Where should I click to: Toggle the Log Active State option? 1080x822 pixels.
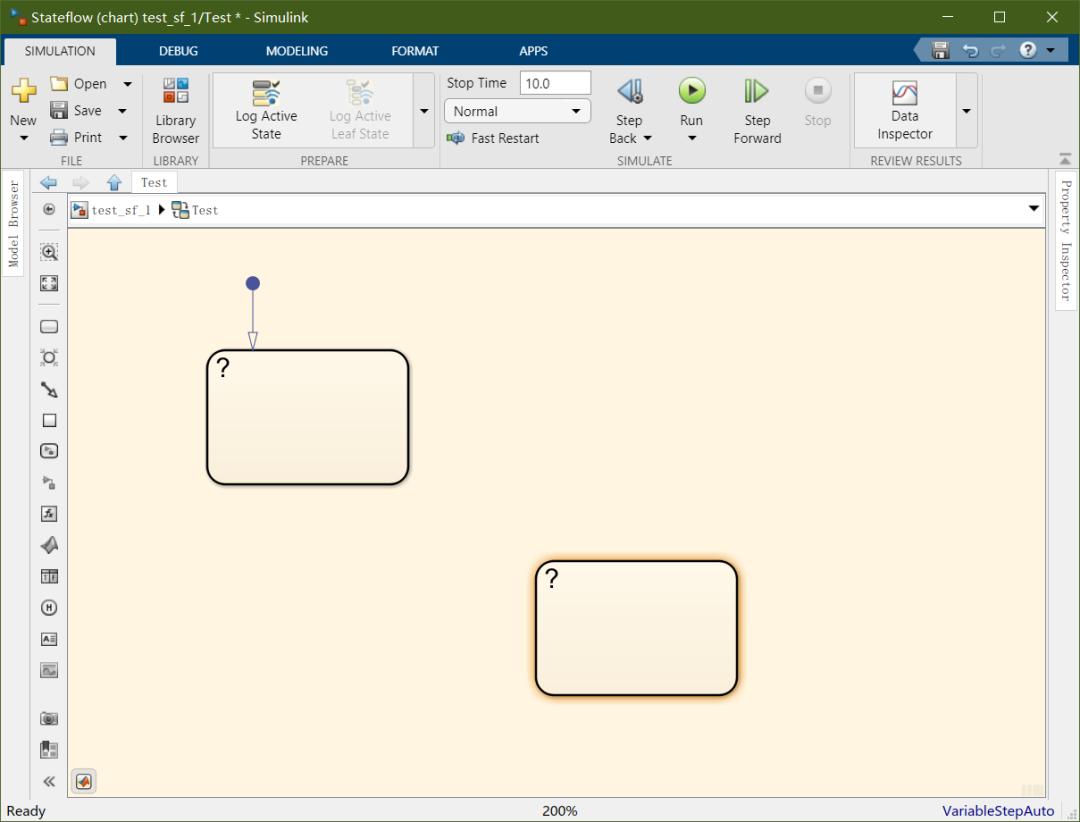[x=266, y=110]
